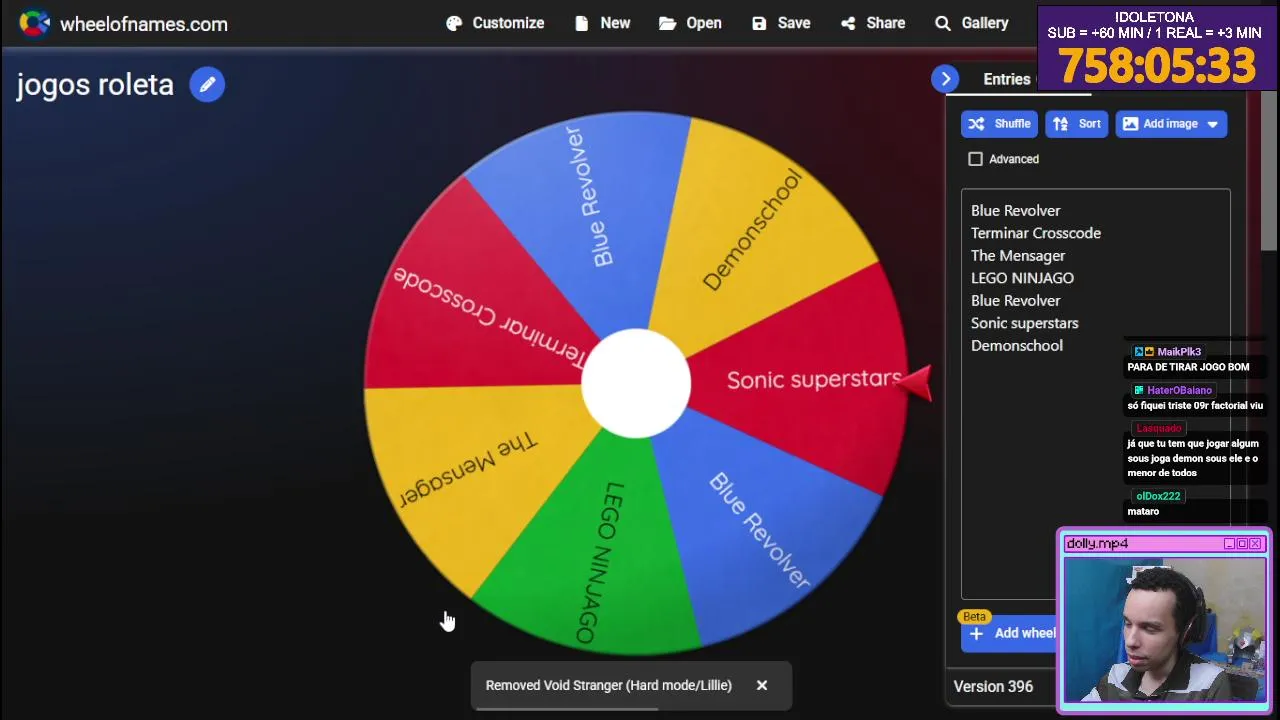Viewport: 1280px width, 720px height.
Task: Click the Share nodes icon
Action: 848,23
